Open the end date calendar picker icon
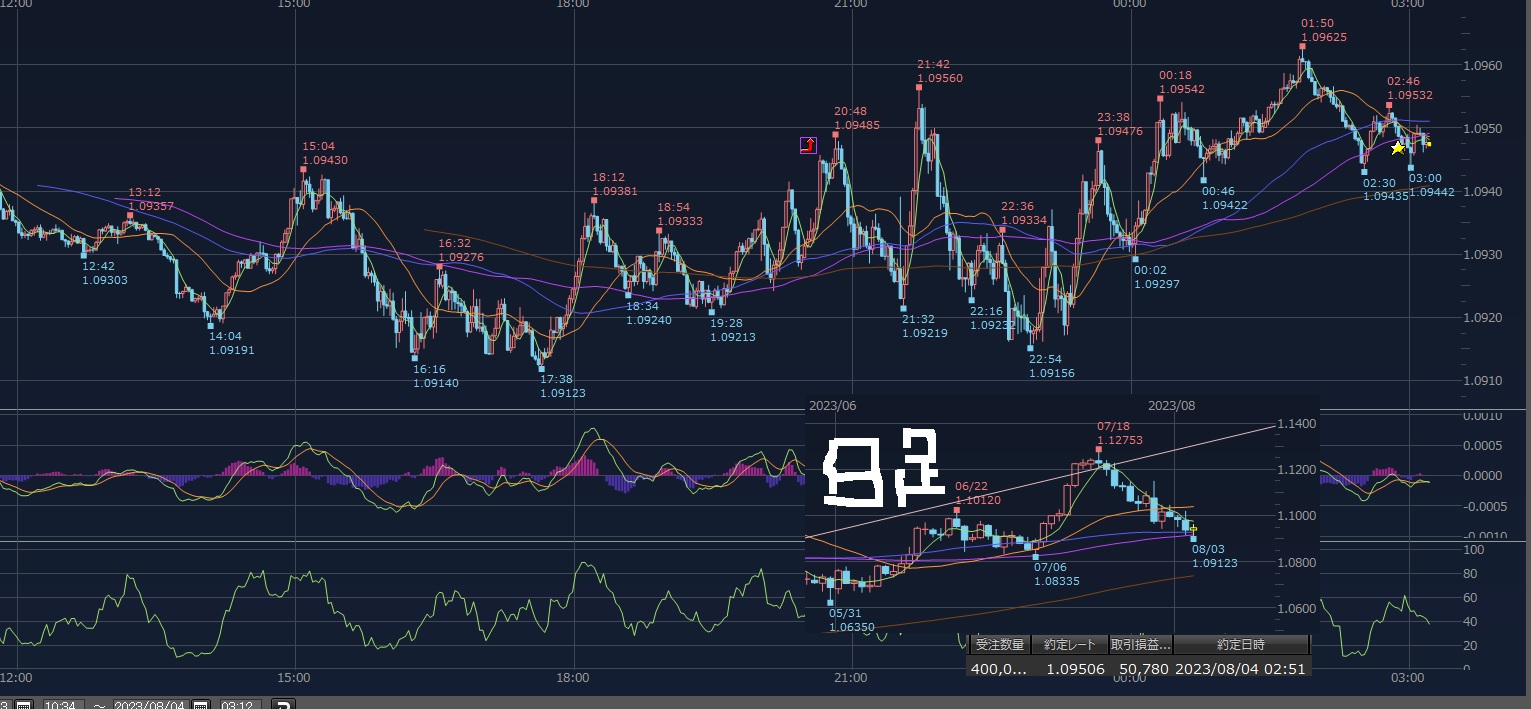The image size is (1531, 709). (201, 703)
